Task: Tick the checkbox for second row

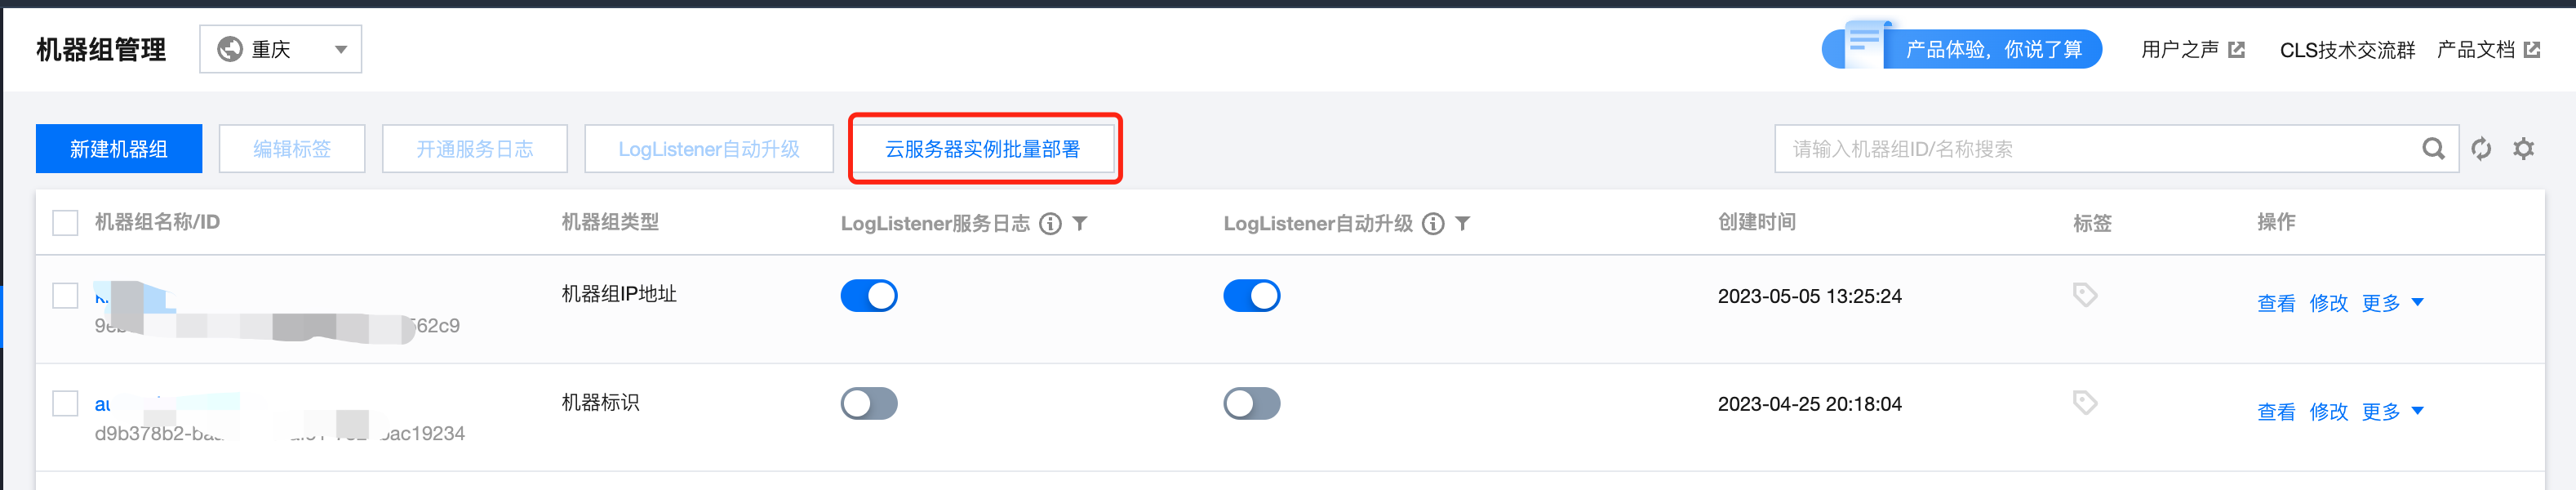Action: tap(65, 403)
